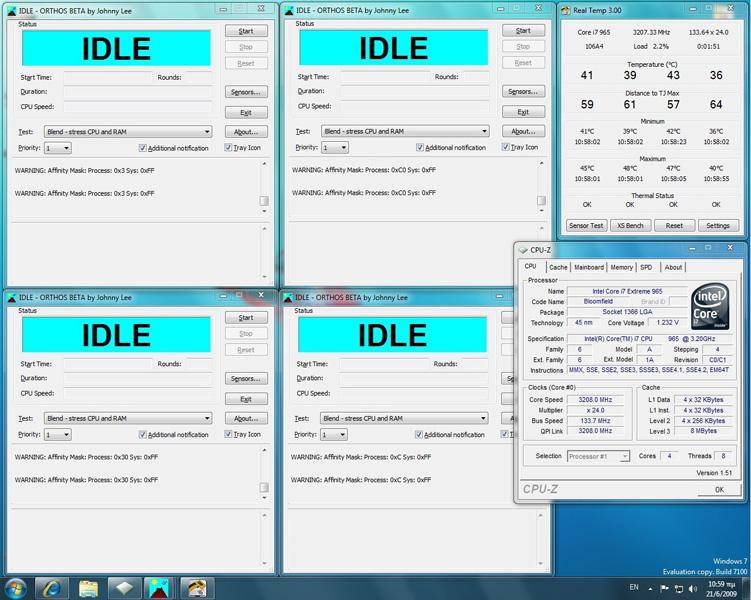
Task: Click the Real Temp 3.00 title bar icon
Action: 566,10
